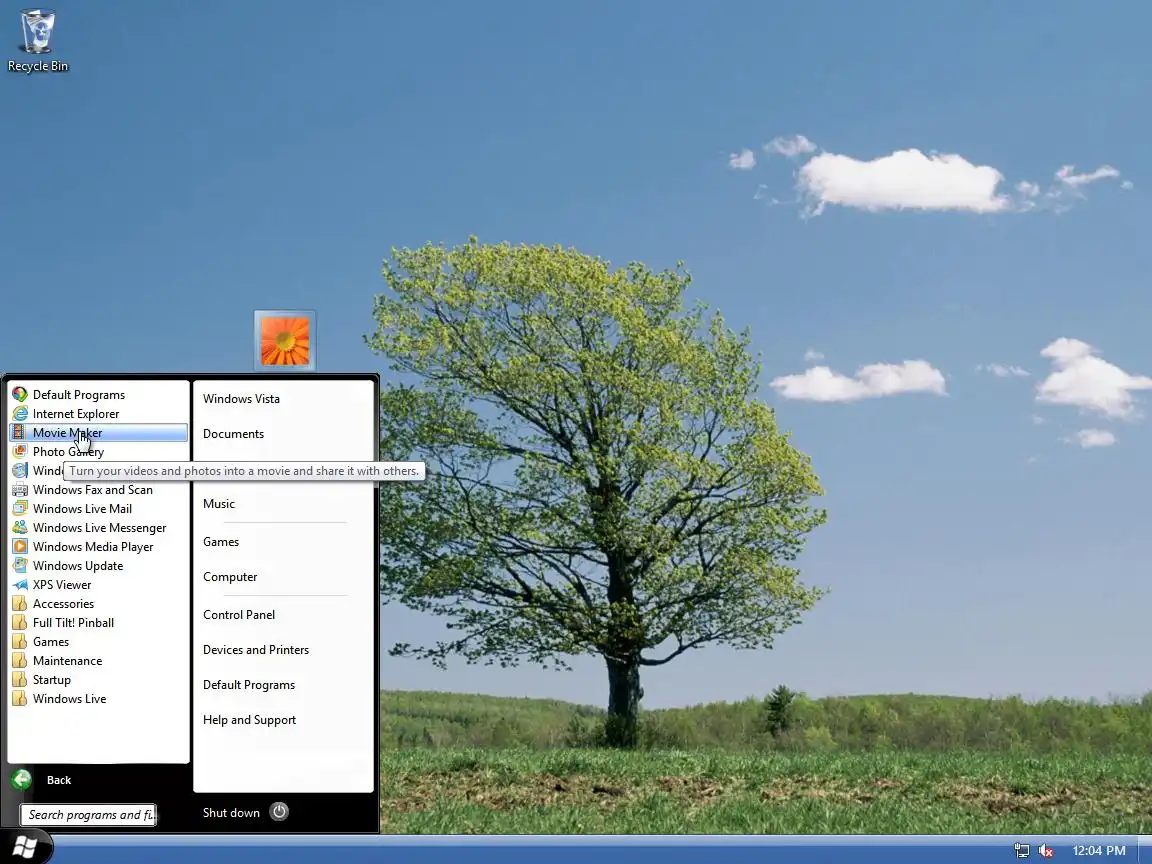Screen dimensions: 1152x864
Task: Click the Windows Live Mail icon
Action: click(20, 508)
